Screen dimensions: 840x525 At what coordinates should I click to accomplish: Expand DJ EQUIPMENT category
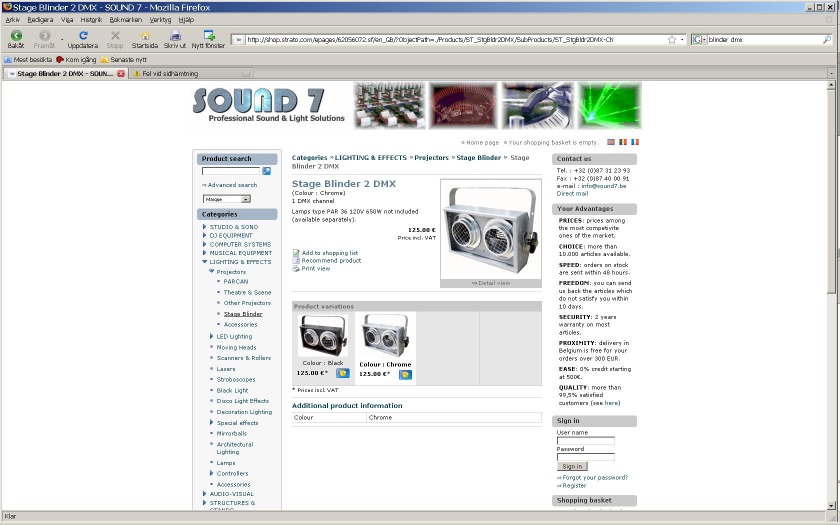click(204, 235)
